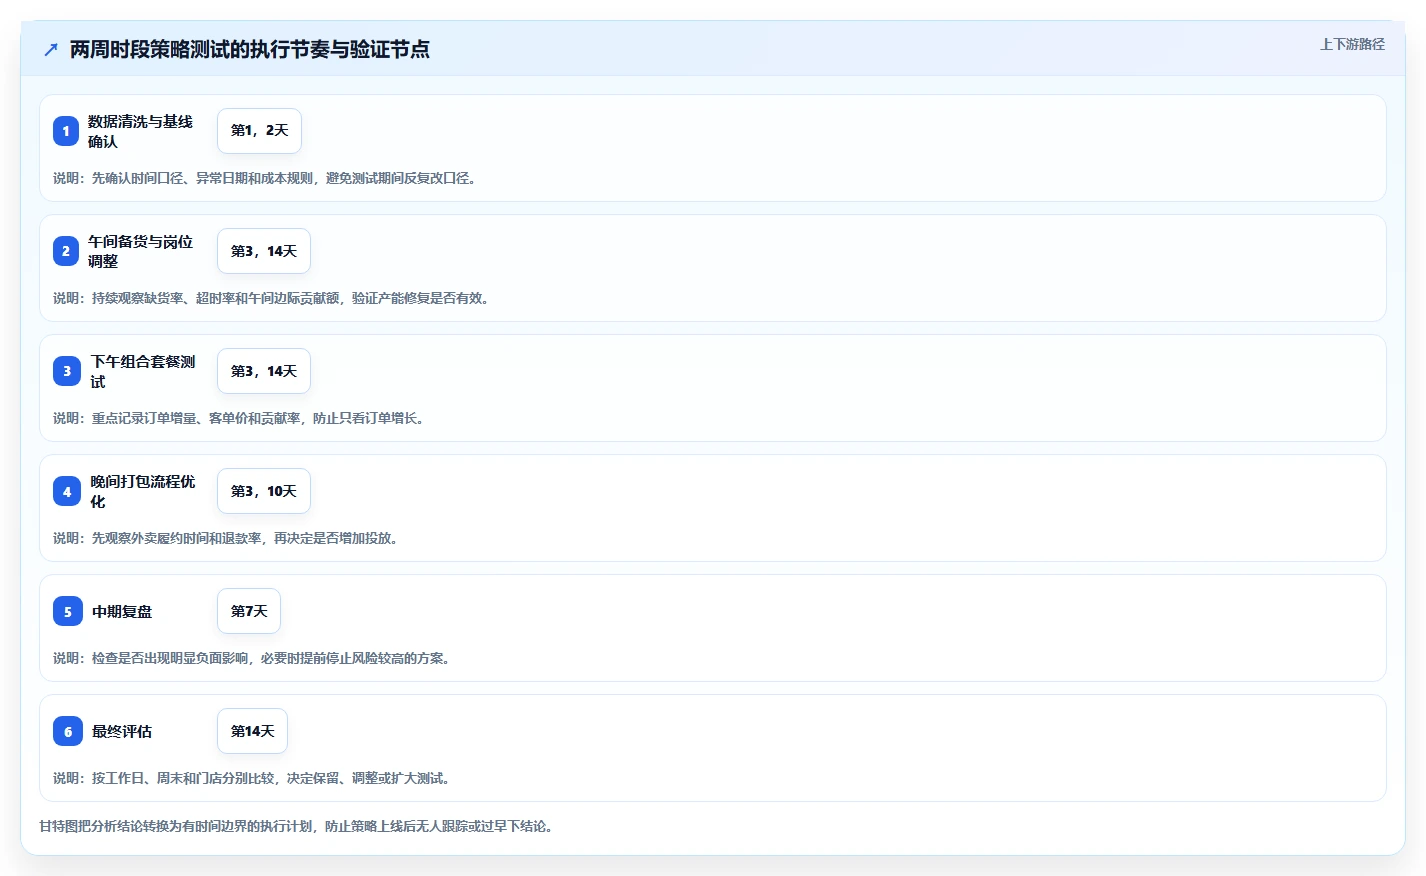Select step number 4 badge

67,491
